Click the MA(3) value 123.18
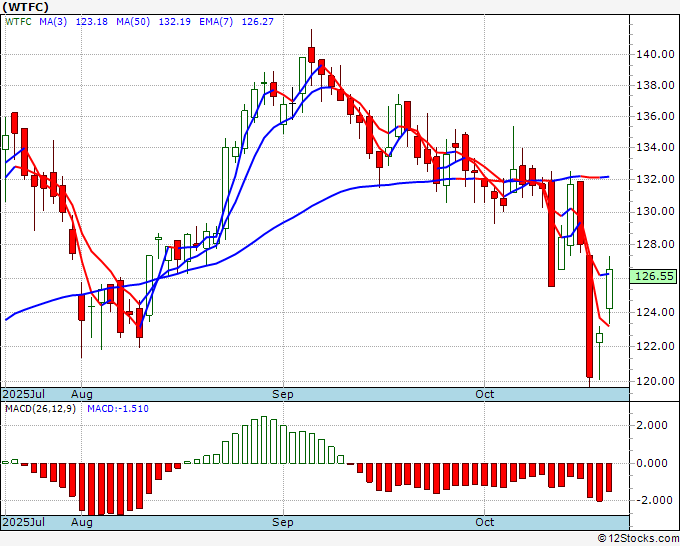680x546 pixels. [92, 21]
